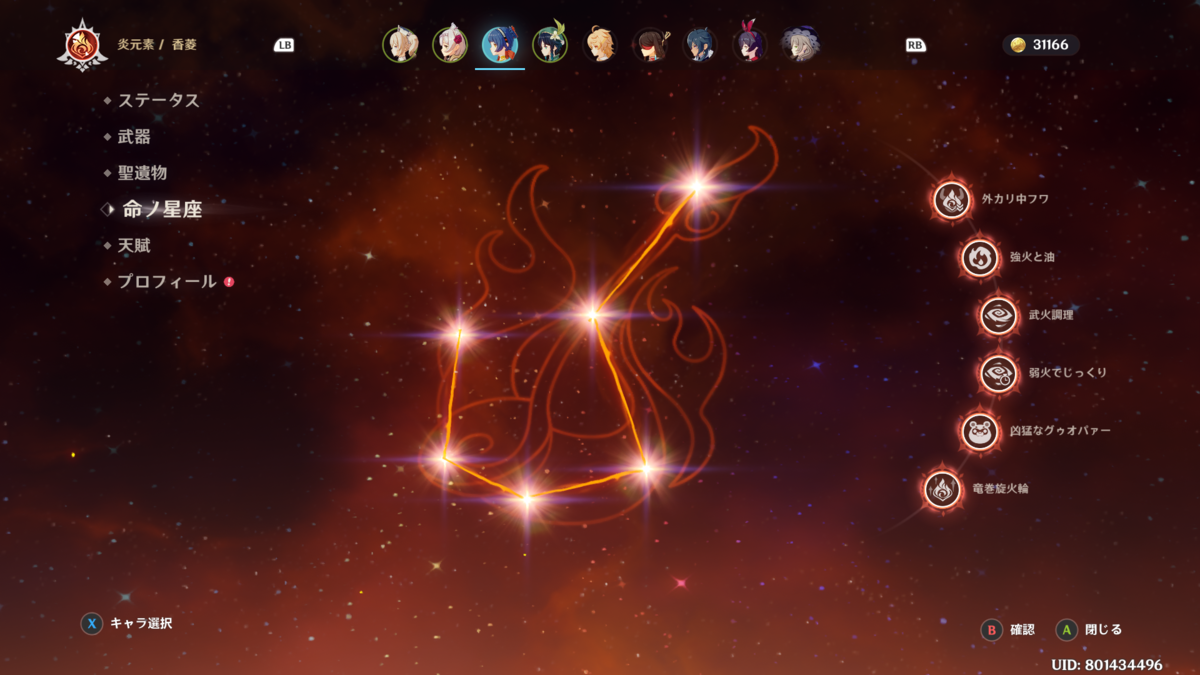Click the UID: 801434496 text
Viewport: 1200px width, 675px height.
pyautogui.click(x=1107, y=664)
